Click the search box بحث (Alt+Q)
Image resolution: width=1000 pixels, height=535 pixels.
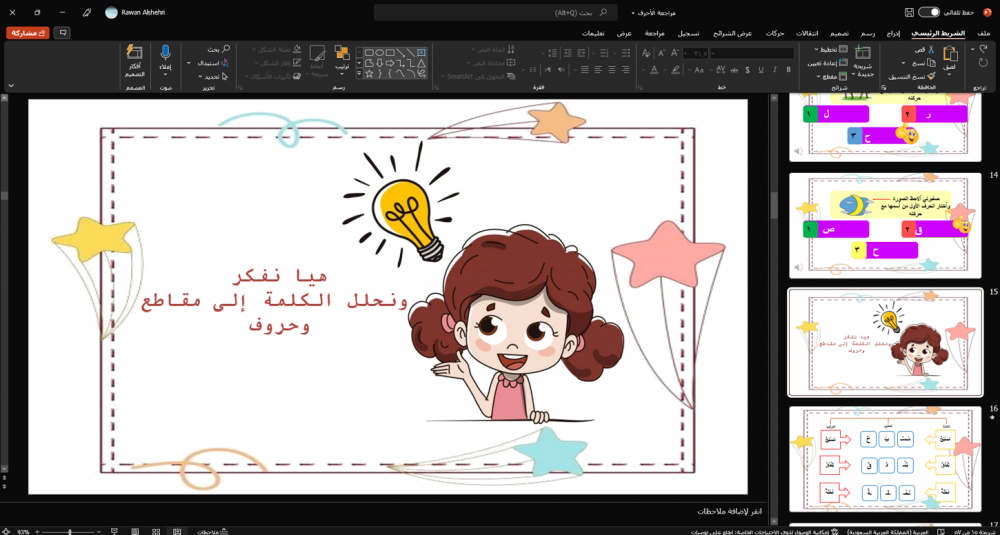coord(495,12)
